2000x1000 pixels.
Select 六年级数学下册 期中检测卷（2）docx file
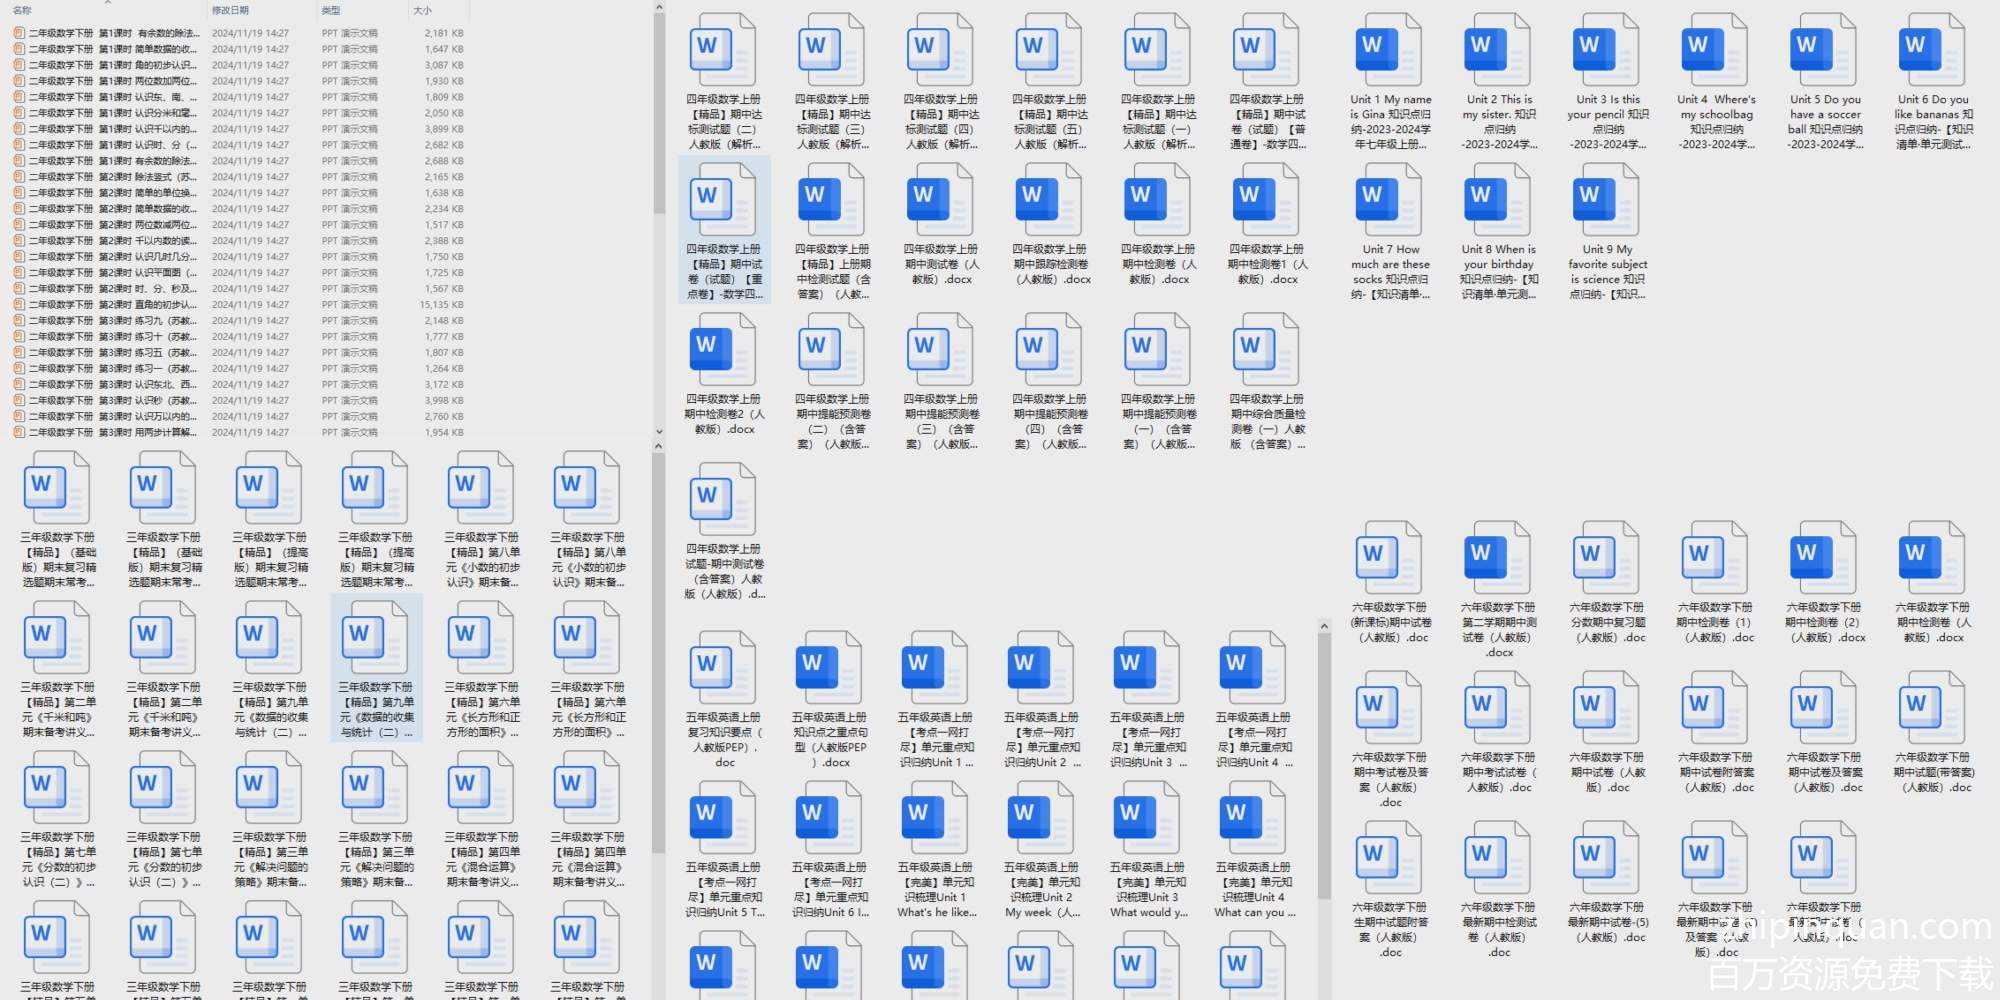click(x=1825, y=583)
